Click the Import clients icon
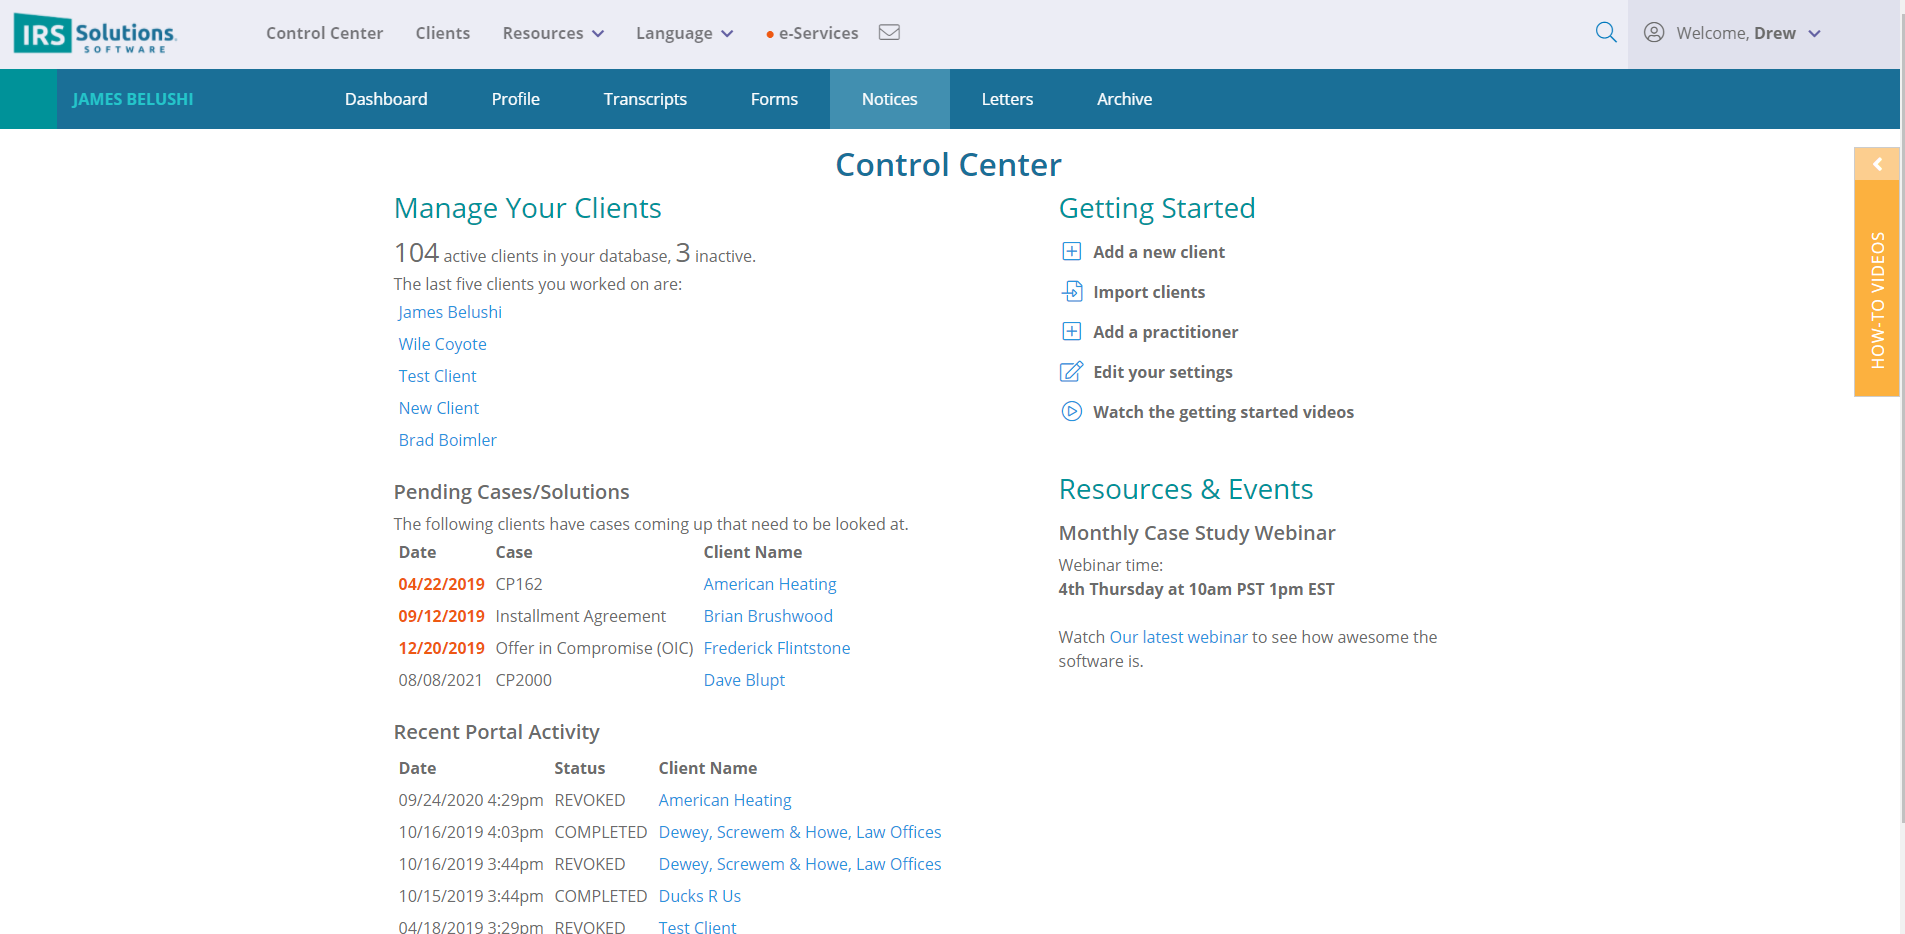This screenshot has width=1905, height=934. (1071, 291)
